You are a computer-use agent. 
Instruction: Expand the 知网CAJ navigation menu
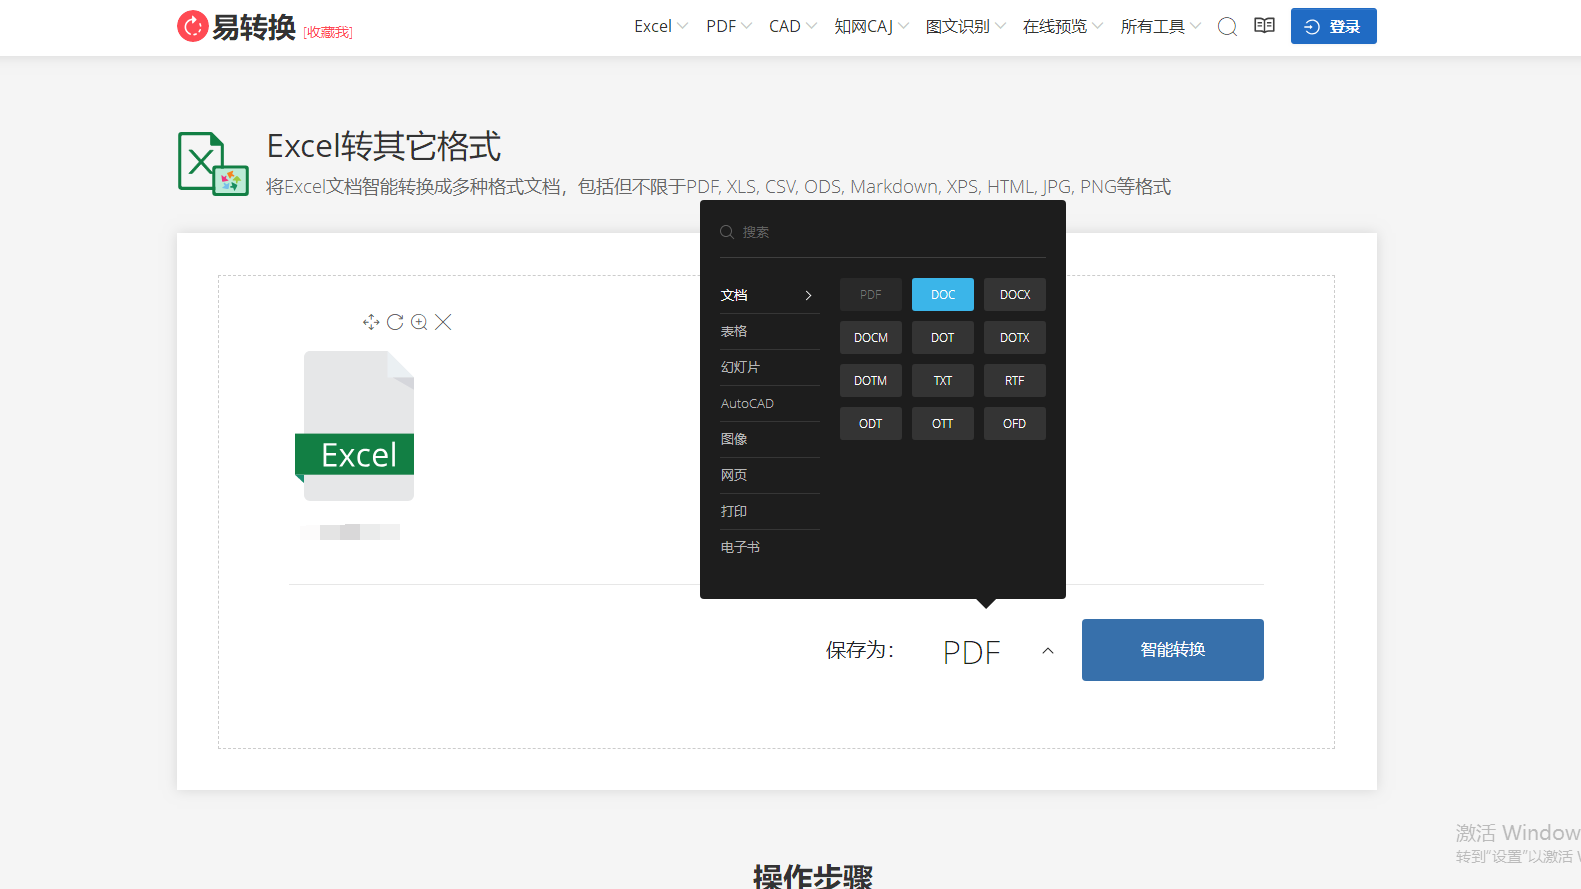click(x=872, y=26)
